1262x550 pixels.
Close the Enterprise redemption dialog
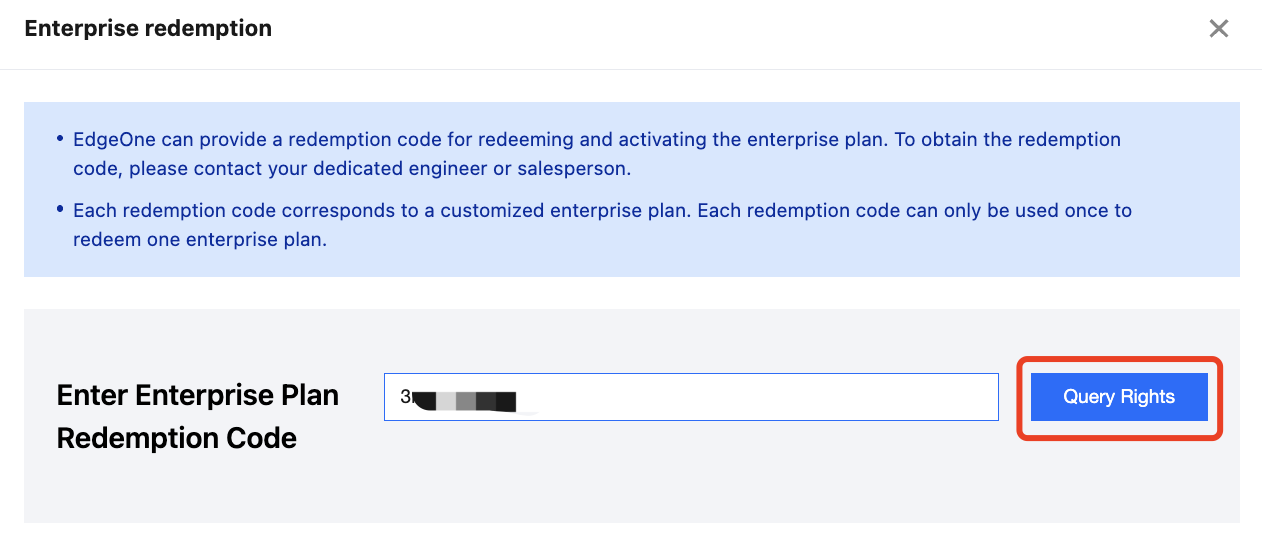pos(1218,29)
